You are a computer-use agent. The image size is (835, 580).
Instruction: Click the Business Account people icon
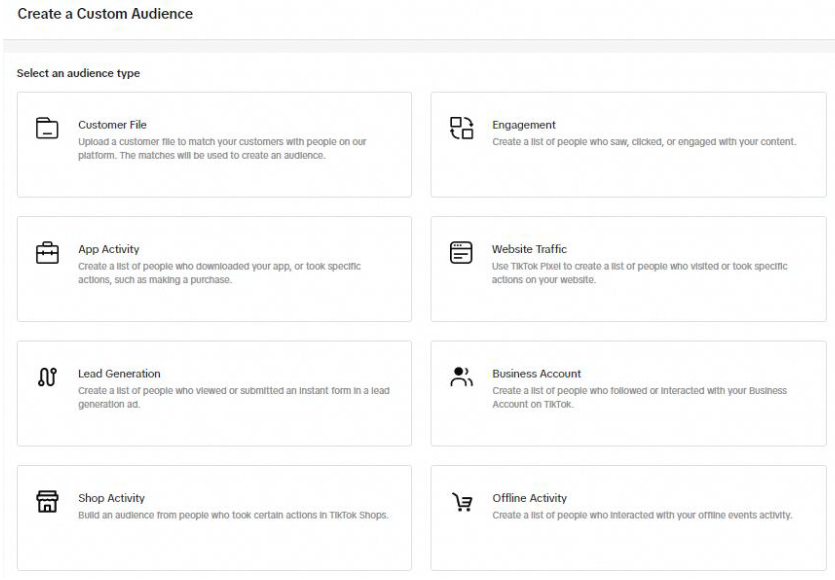pos(460,377)
